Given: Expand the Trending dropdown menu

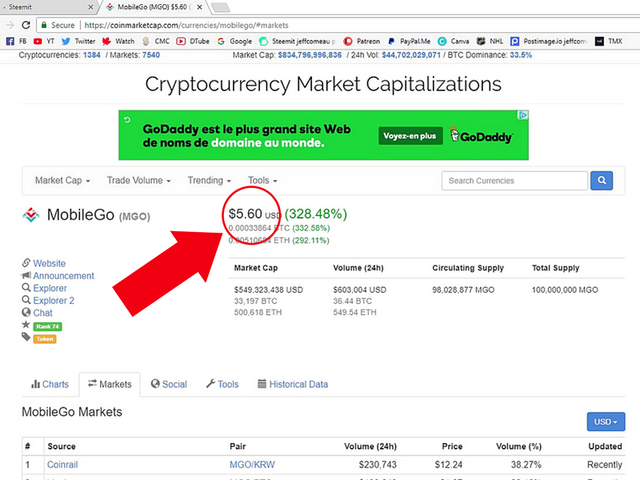Looking at the screenshot, I should (209, 180).
